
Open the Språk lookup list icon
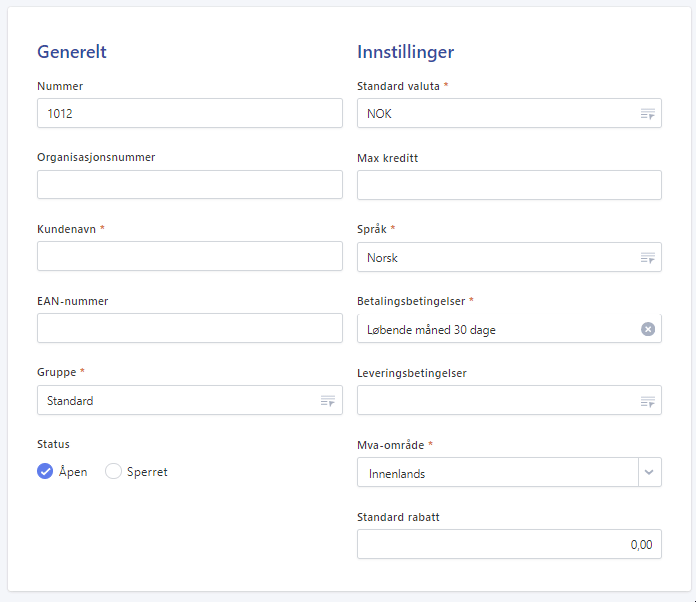pyautogui.click(x=648, y=257)
